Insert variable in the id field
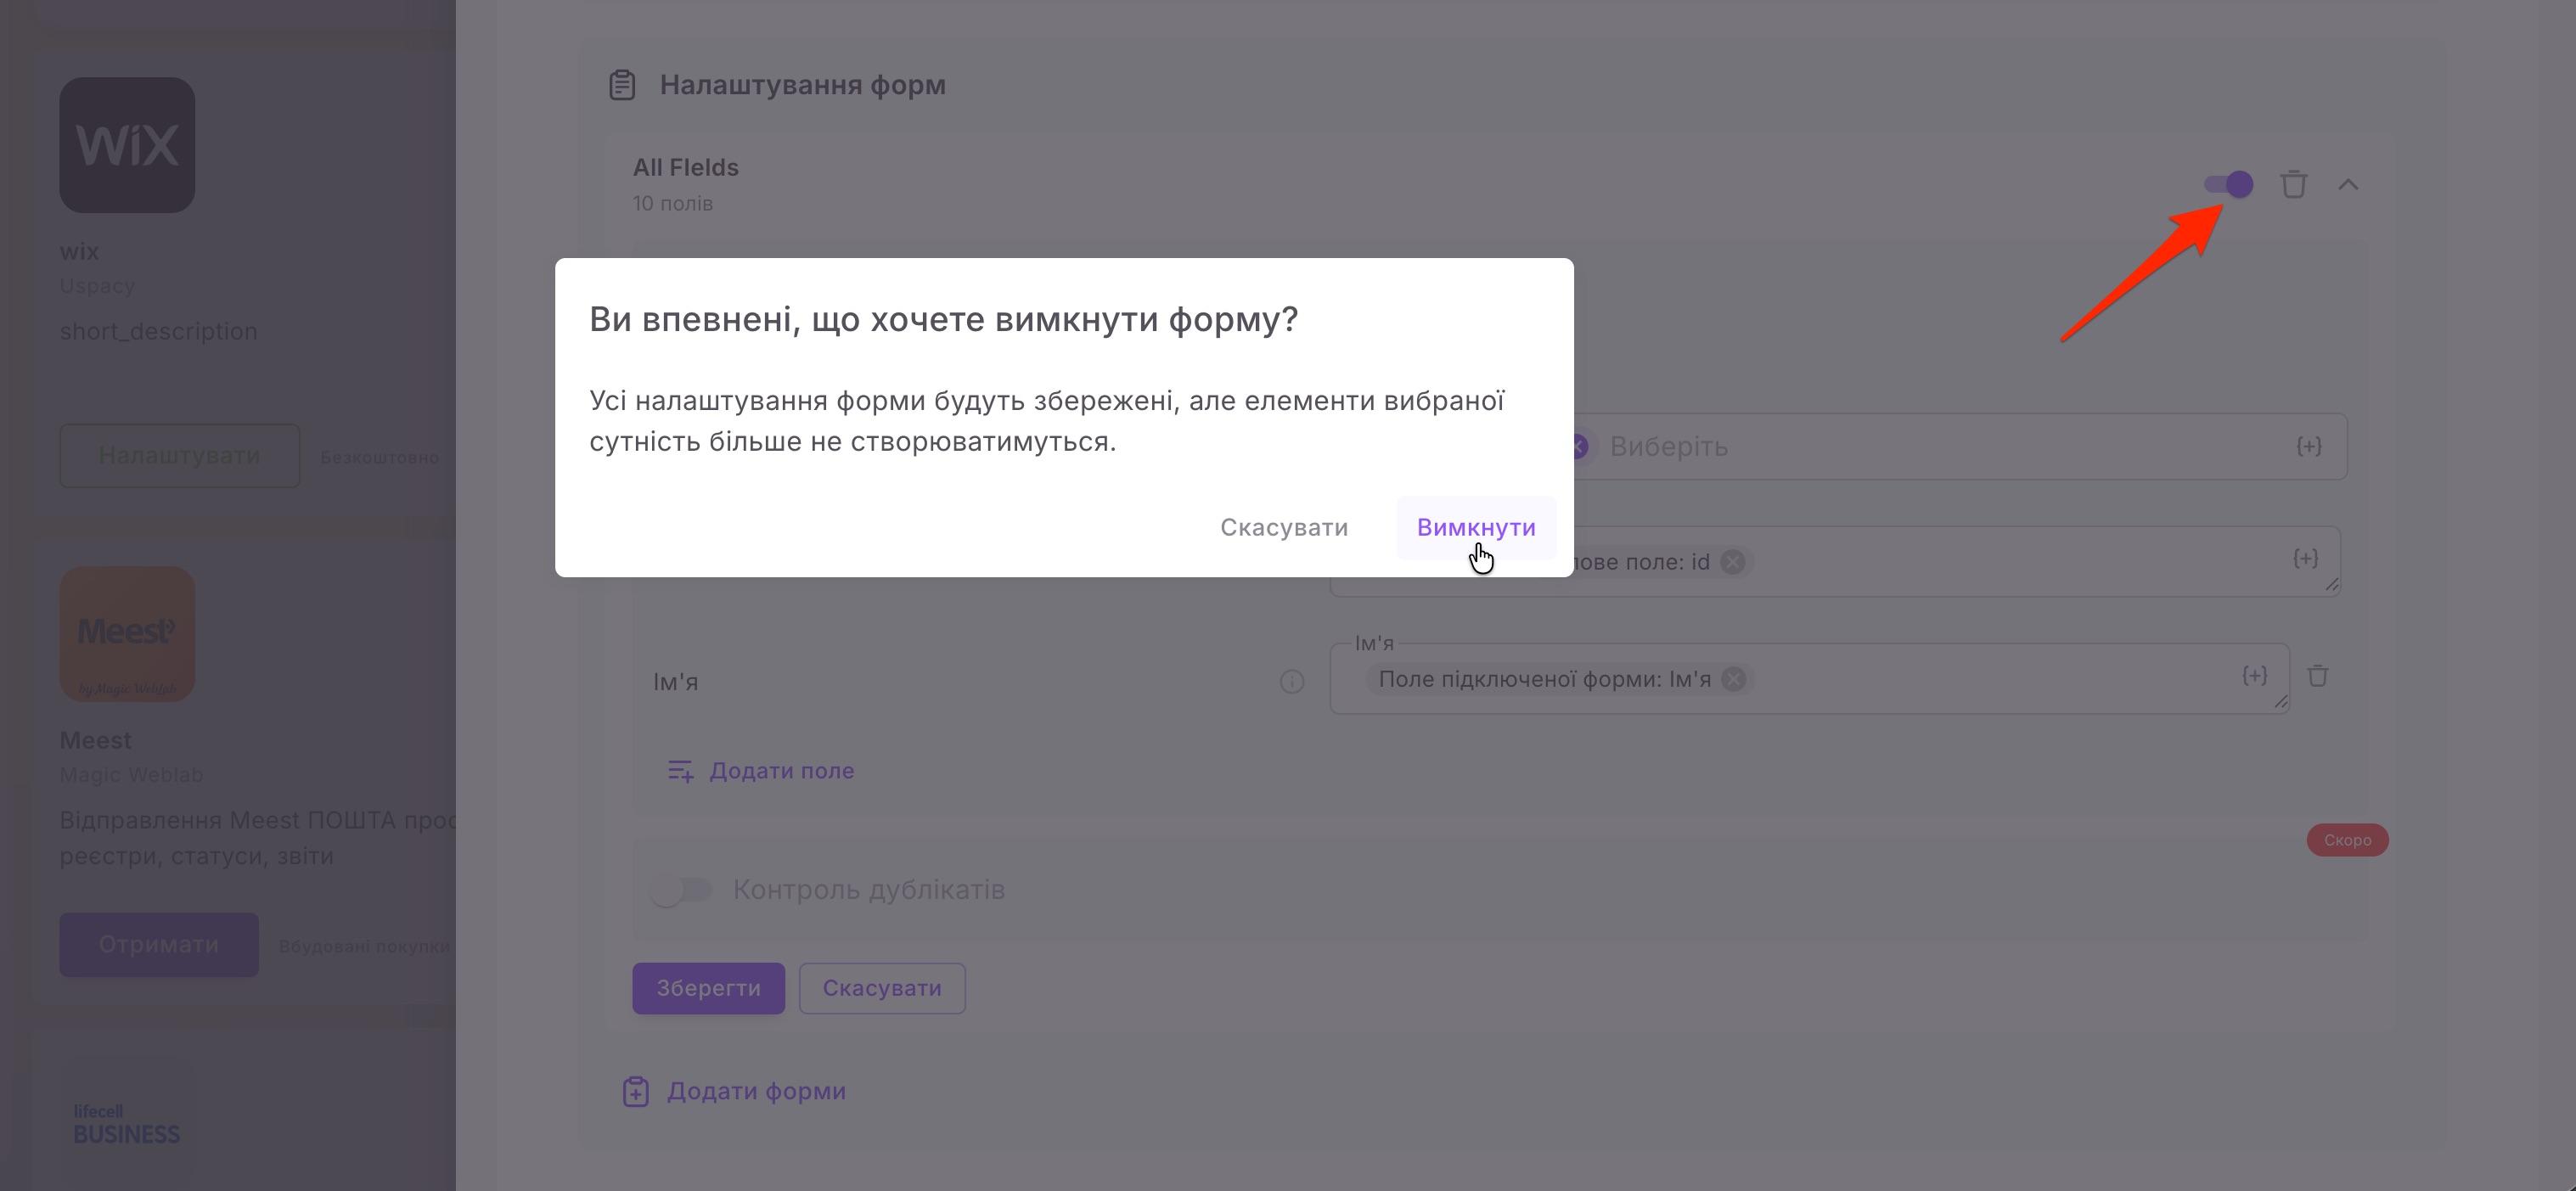2576x1191 pixels. pyautogui.click(x=2305, y=558)
